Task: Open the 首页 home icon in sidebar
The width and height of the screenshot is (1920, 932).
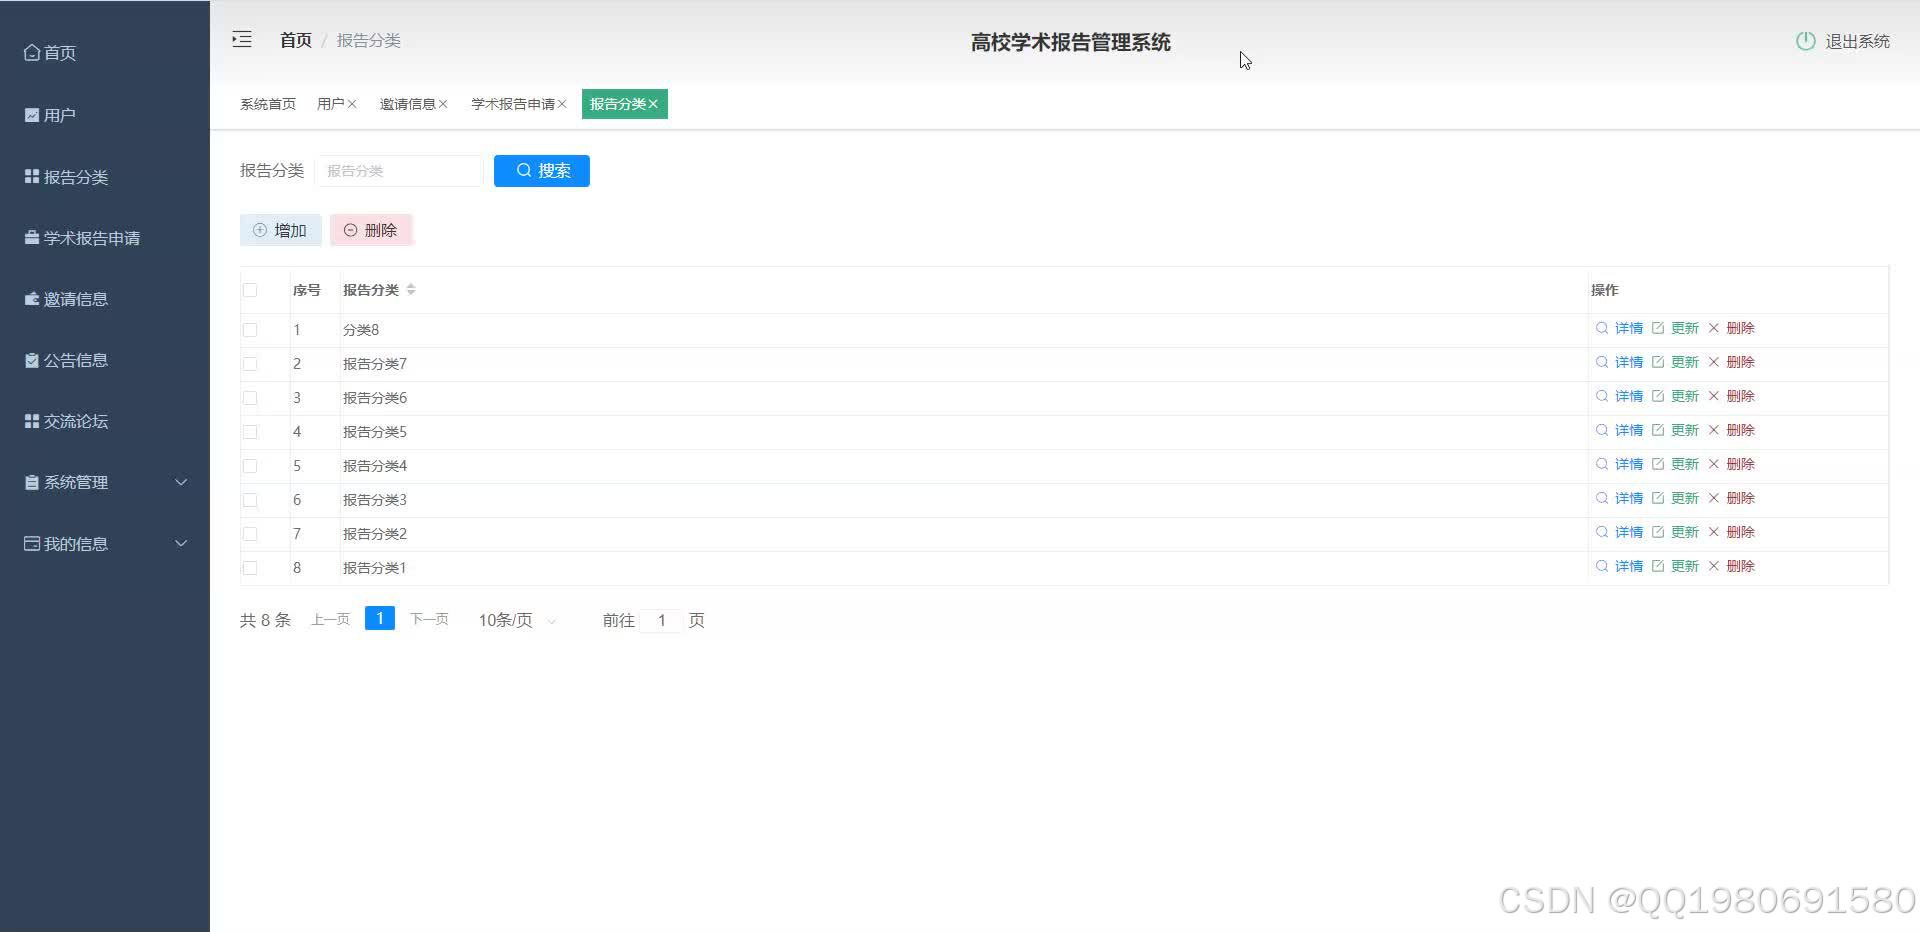Action: [32, 52]
